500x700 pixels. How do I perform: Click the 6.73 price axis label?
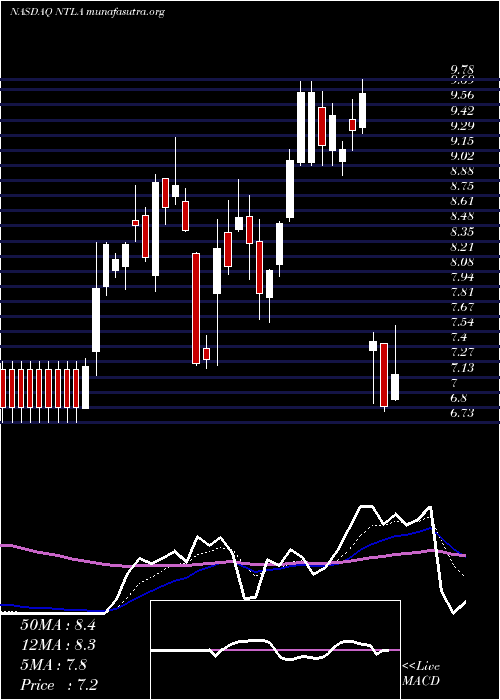click(462, 413)
